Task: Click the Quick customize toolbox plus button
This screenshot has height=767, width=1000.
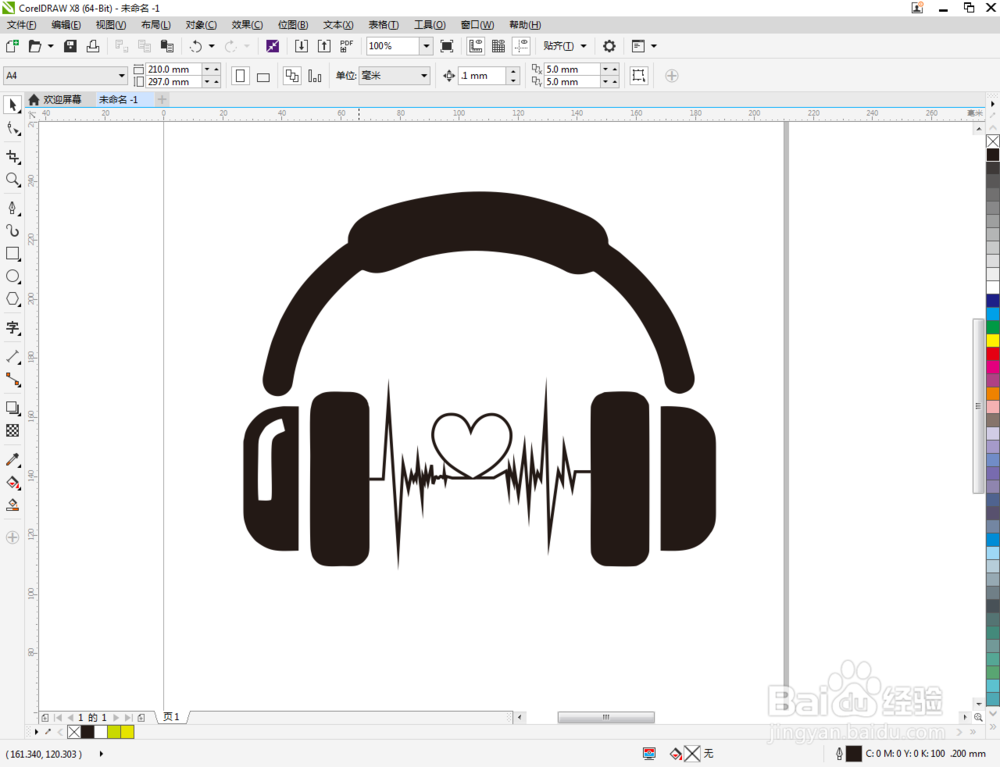Action: tap(12, 537)
